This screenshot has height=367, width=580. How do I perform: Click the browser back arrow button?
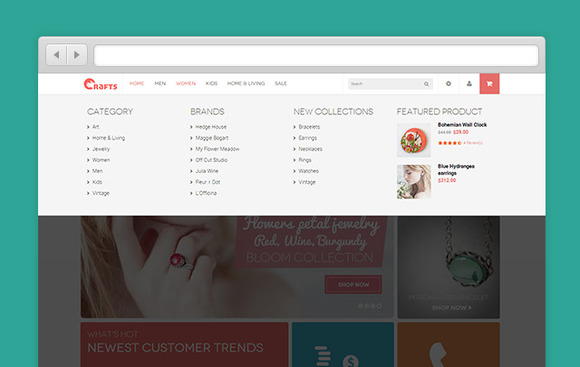(x=56, y=55)
